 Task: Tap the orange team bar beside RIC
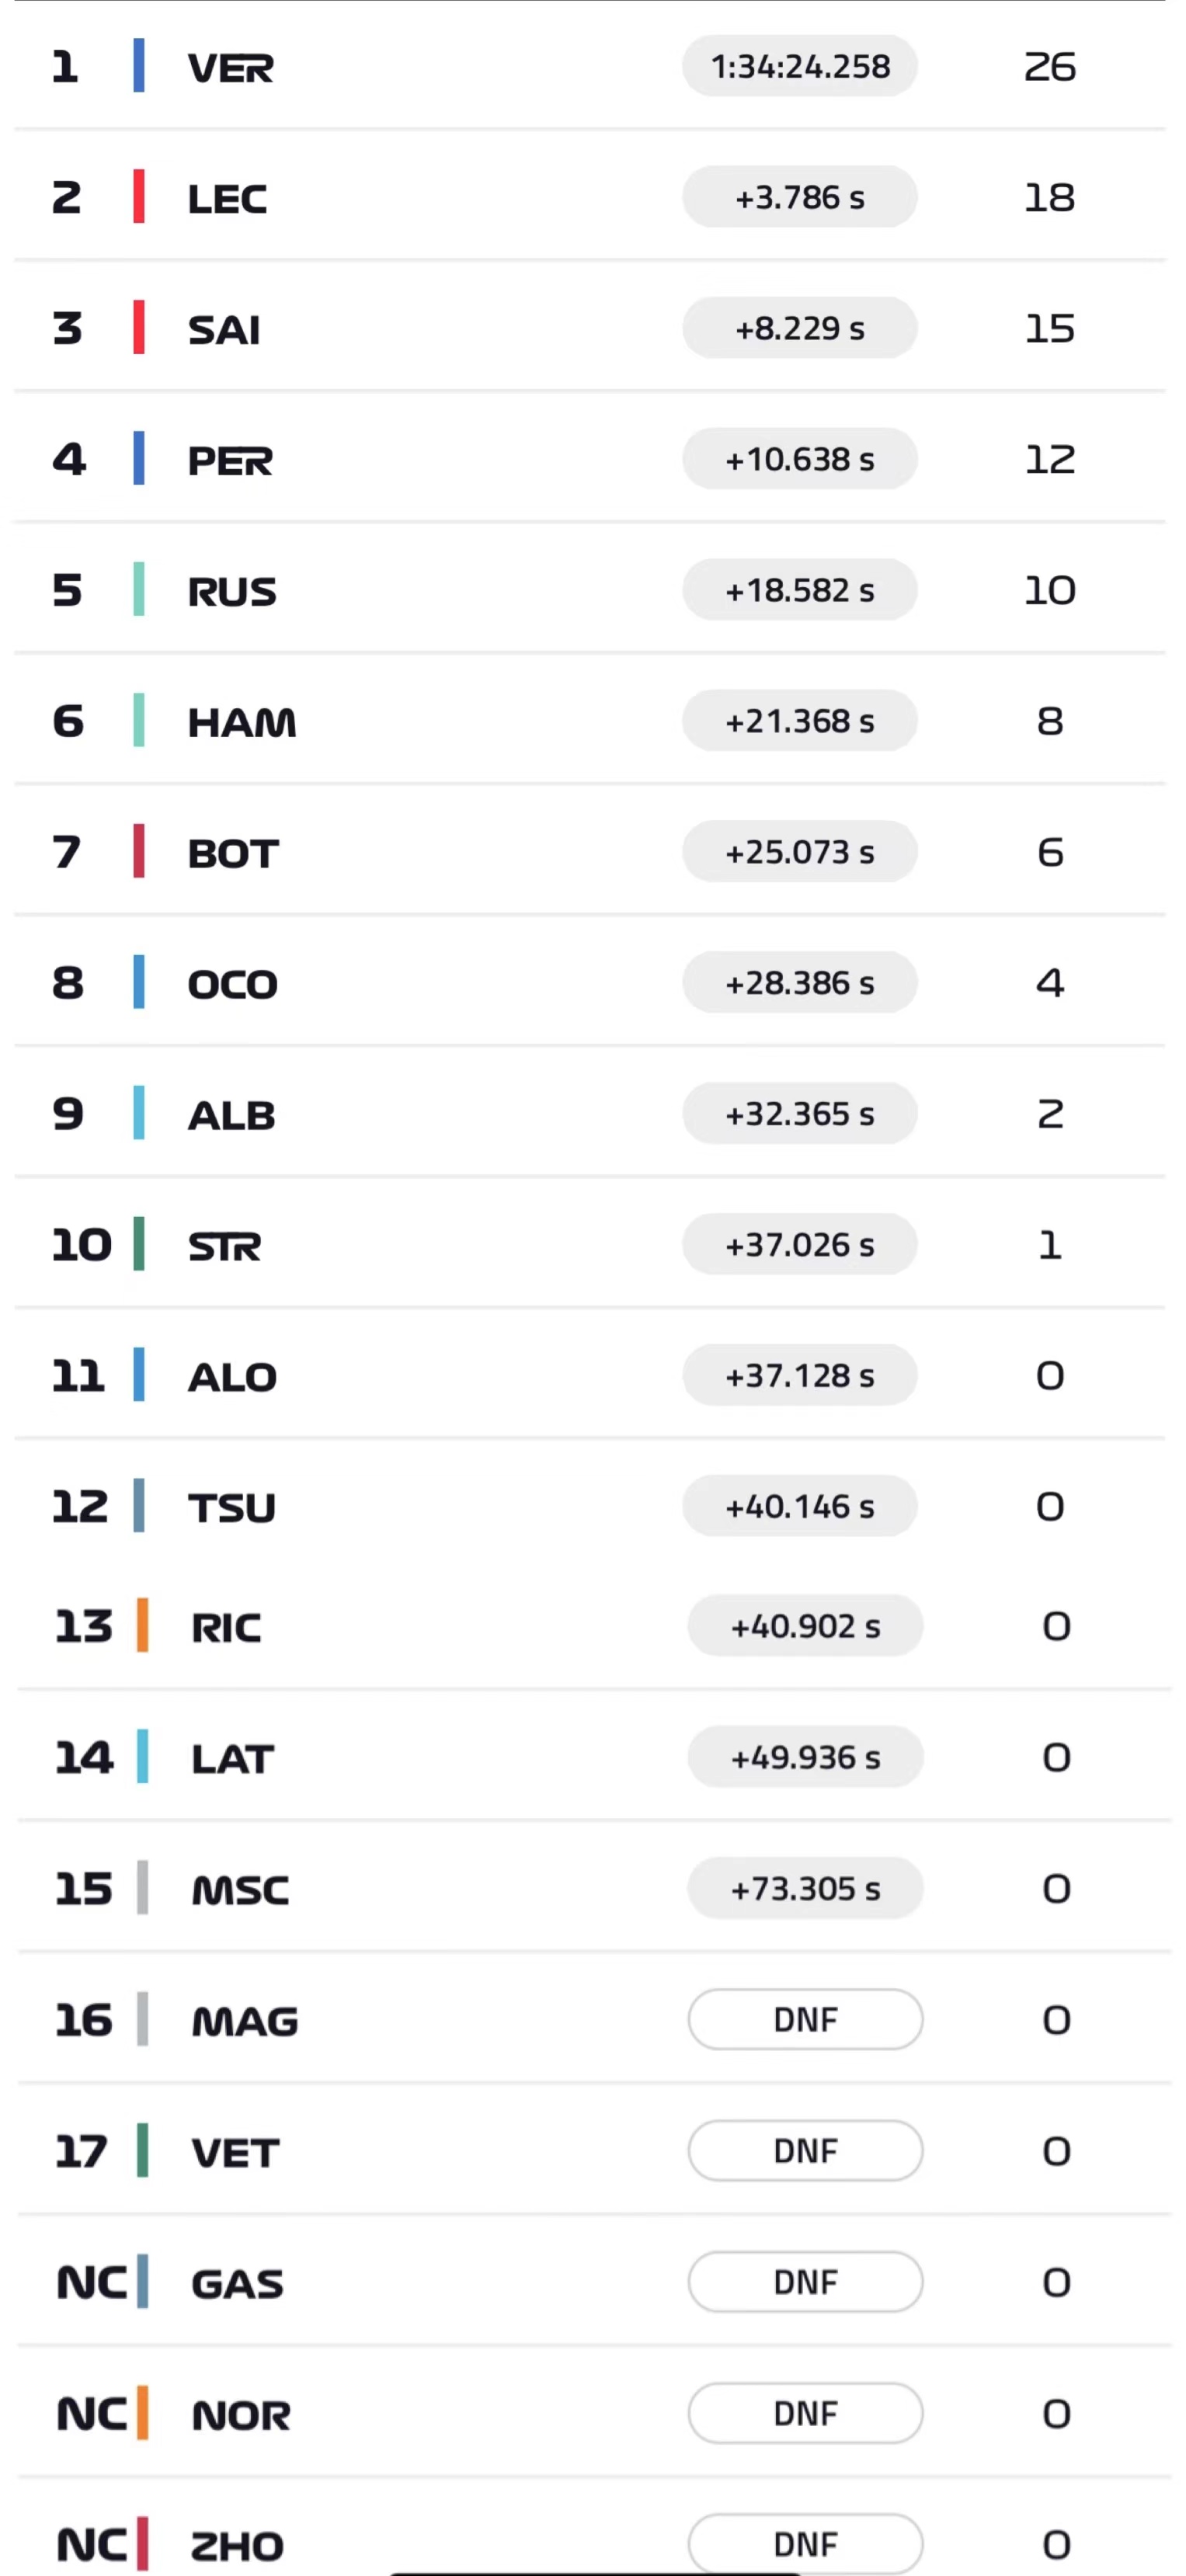pyautogui.click(x=143, y=1626)
